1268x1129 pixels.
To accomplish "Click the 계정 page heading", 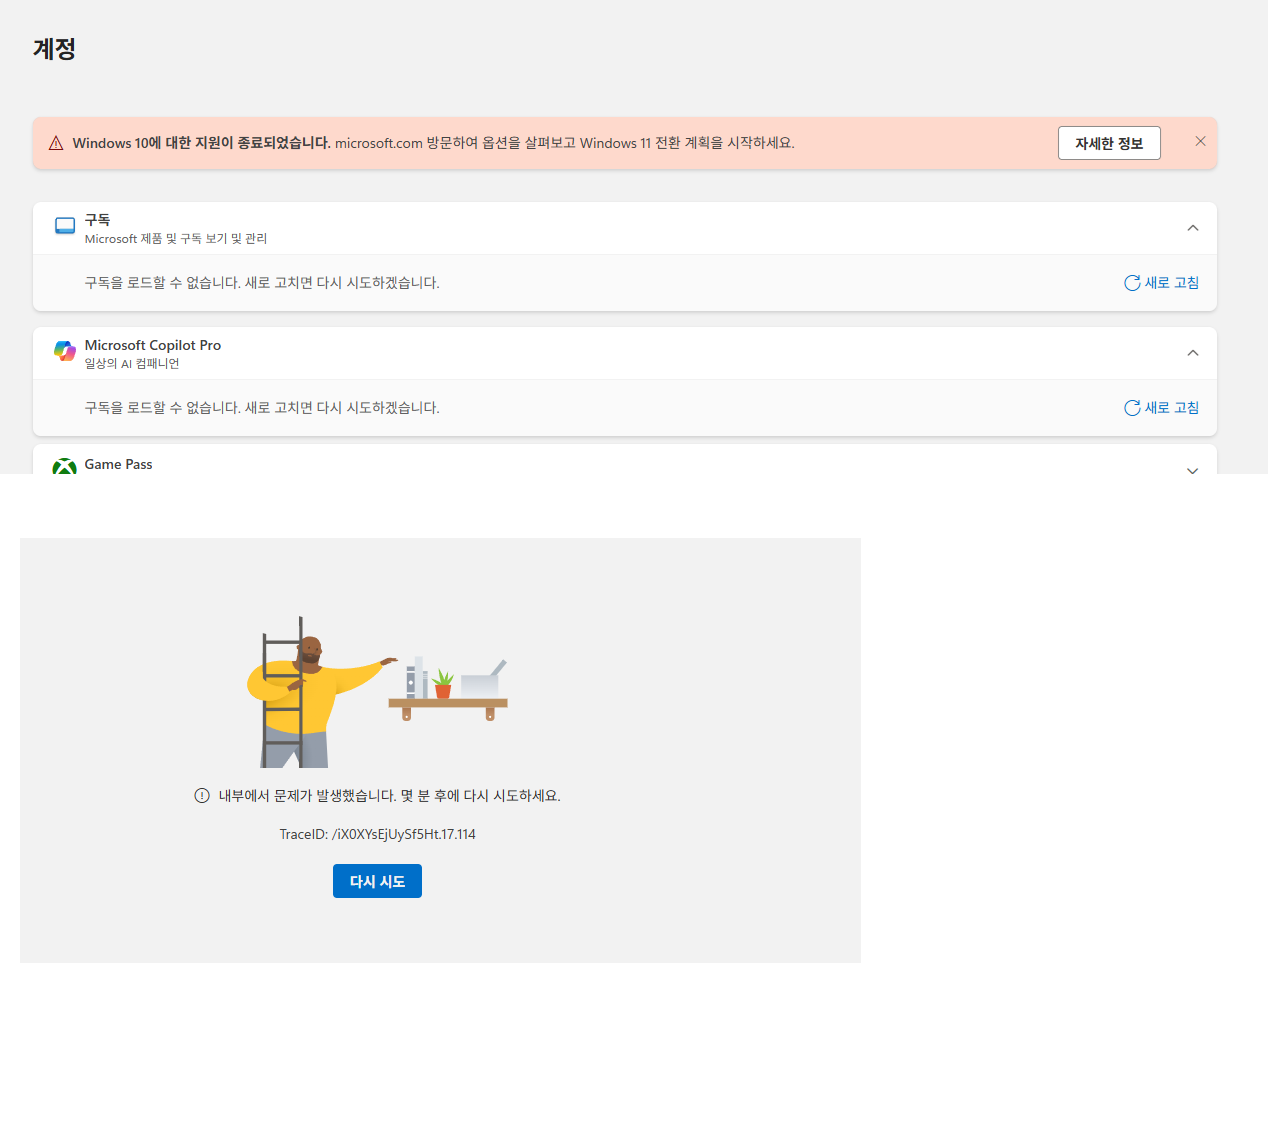I will click(x=55, y=49).
